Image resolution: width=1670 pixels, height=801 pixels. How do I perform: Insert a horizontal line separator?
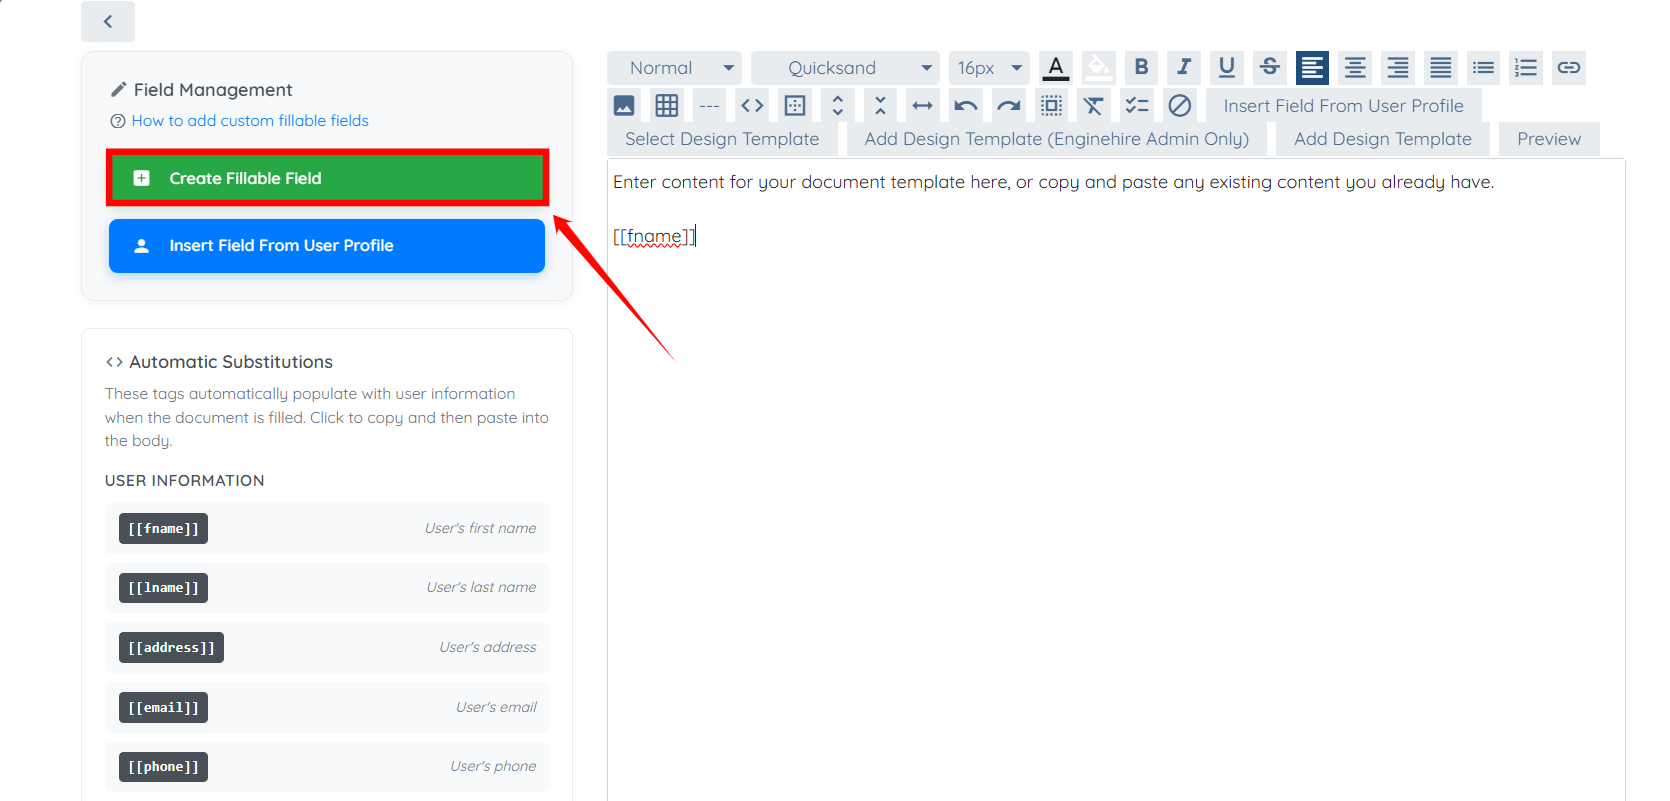tap(710, 105)
